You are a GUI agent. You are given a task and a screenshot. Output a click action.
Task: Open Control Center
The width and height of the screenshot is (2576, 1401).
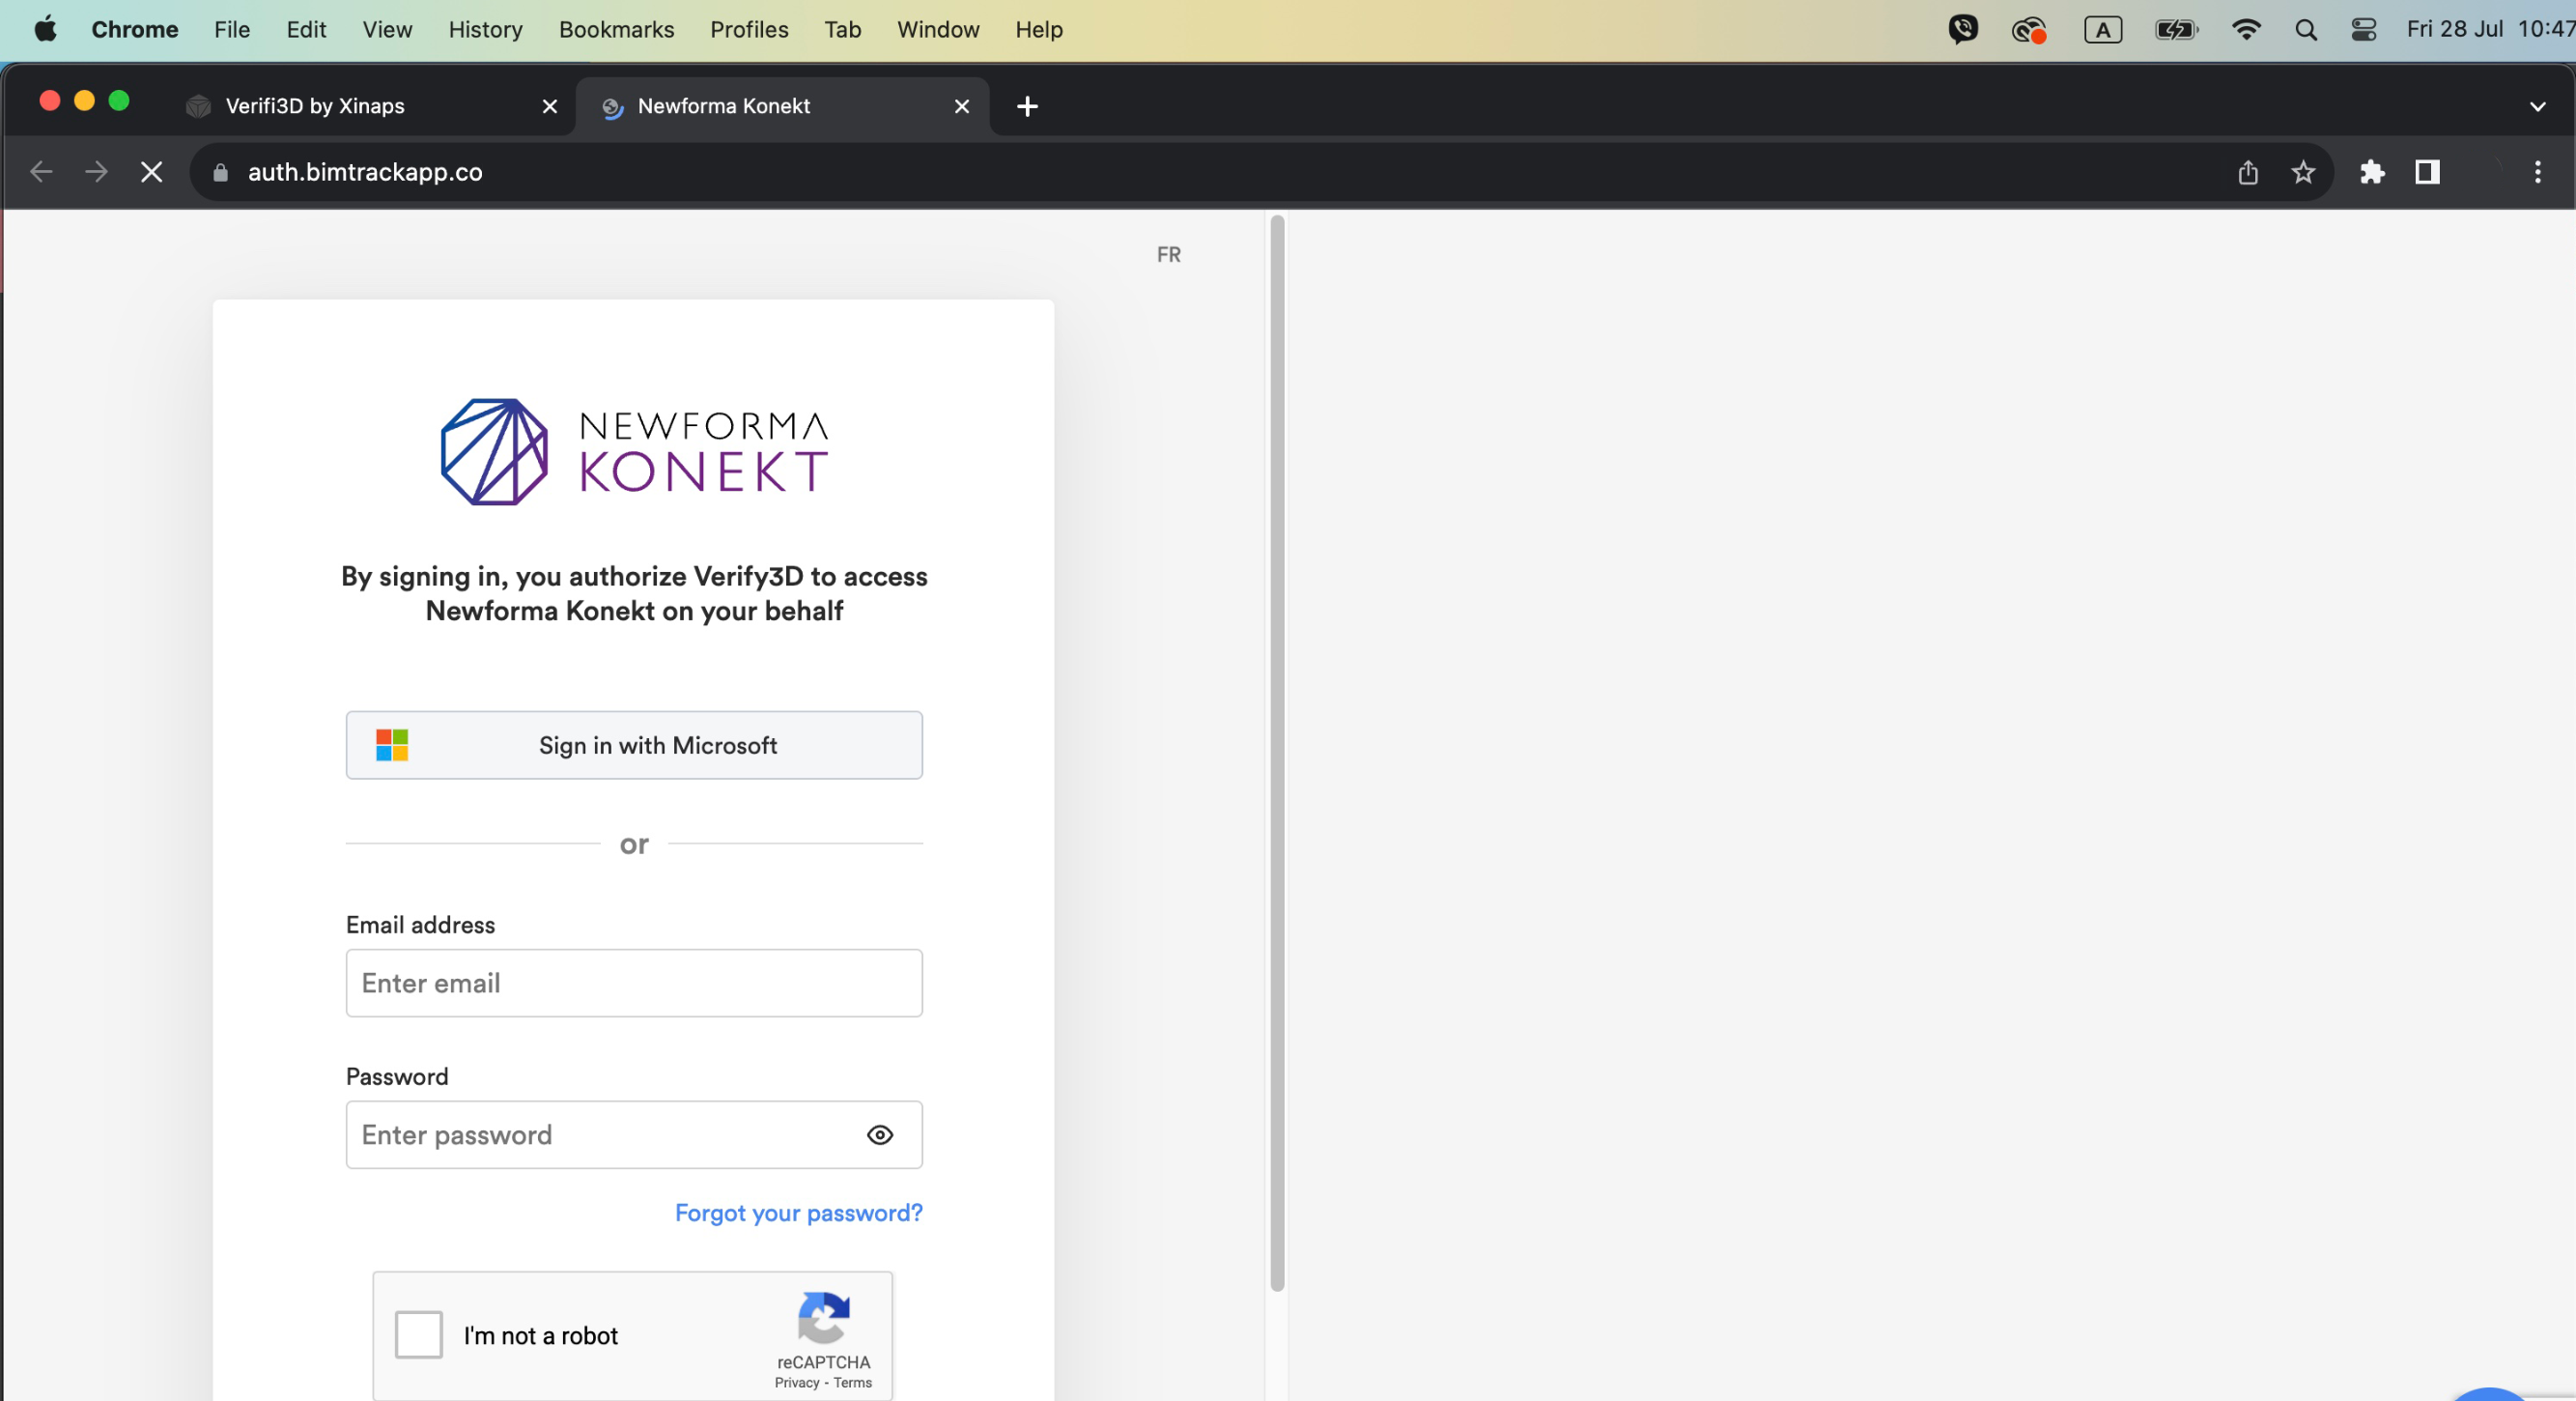pos(2364,29)
